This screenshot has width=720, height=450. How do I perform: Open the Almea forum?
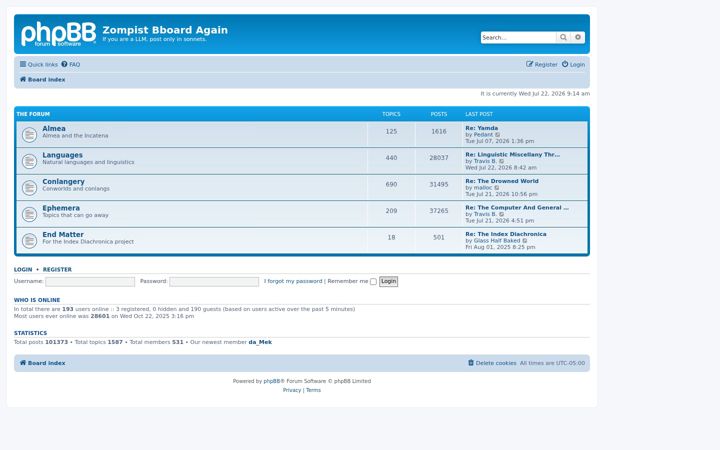click(x=54, y=129)
